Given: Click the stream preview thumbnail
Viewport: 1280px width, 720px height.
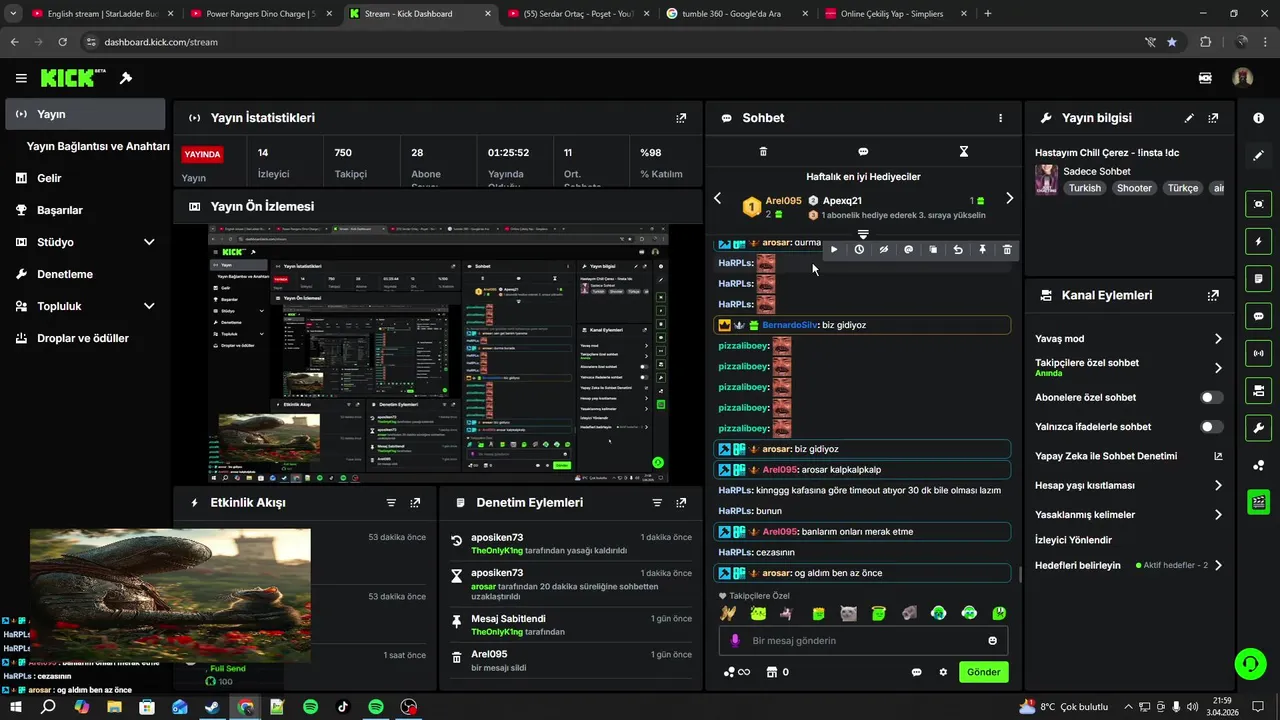Looking at the screenshot, I should (x=439, y=353).
